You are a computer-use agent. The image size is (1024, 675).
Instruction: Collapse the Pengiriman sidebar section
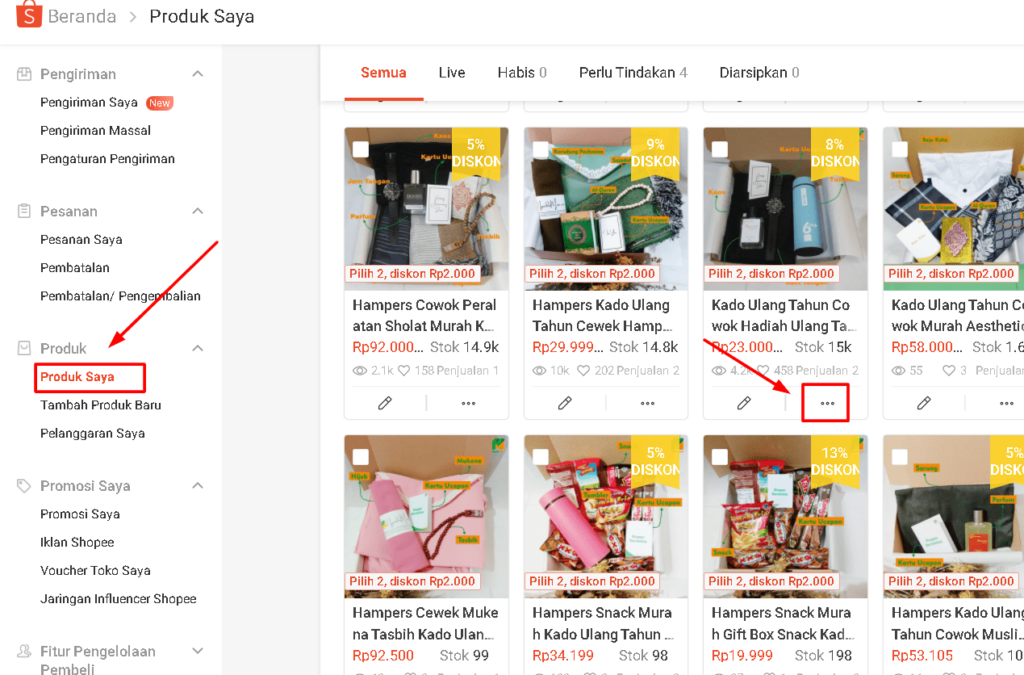198,74
